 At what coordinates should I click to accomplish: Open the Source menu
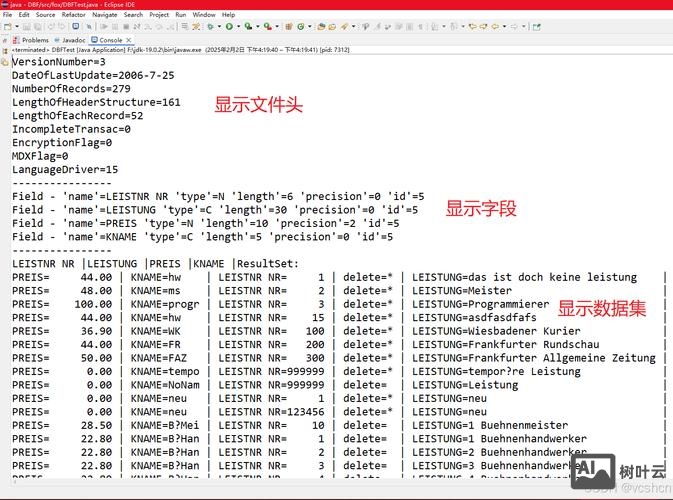click(45, 15)
